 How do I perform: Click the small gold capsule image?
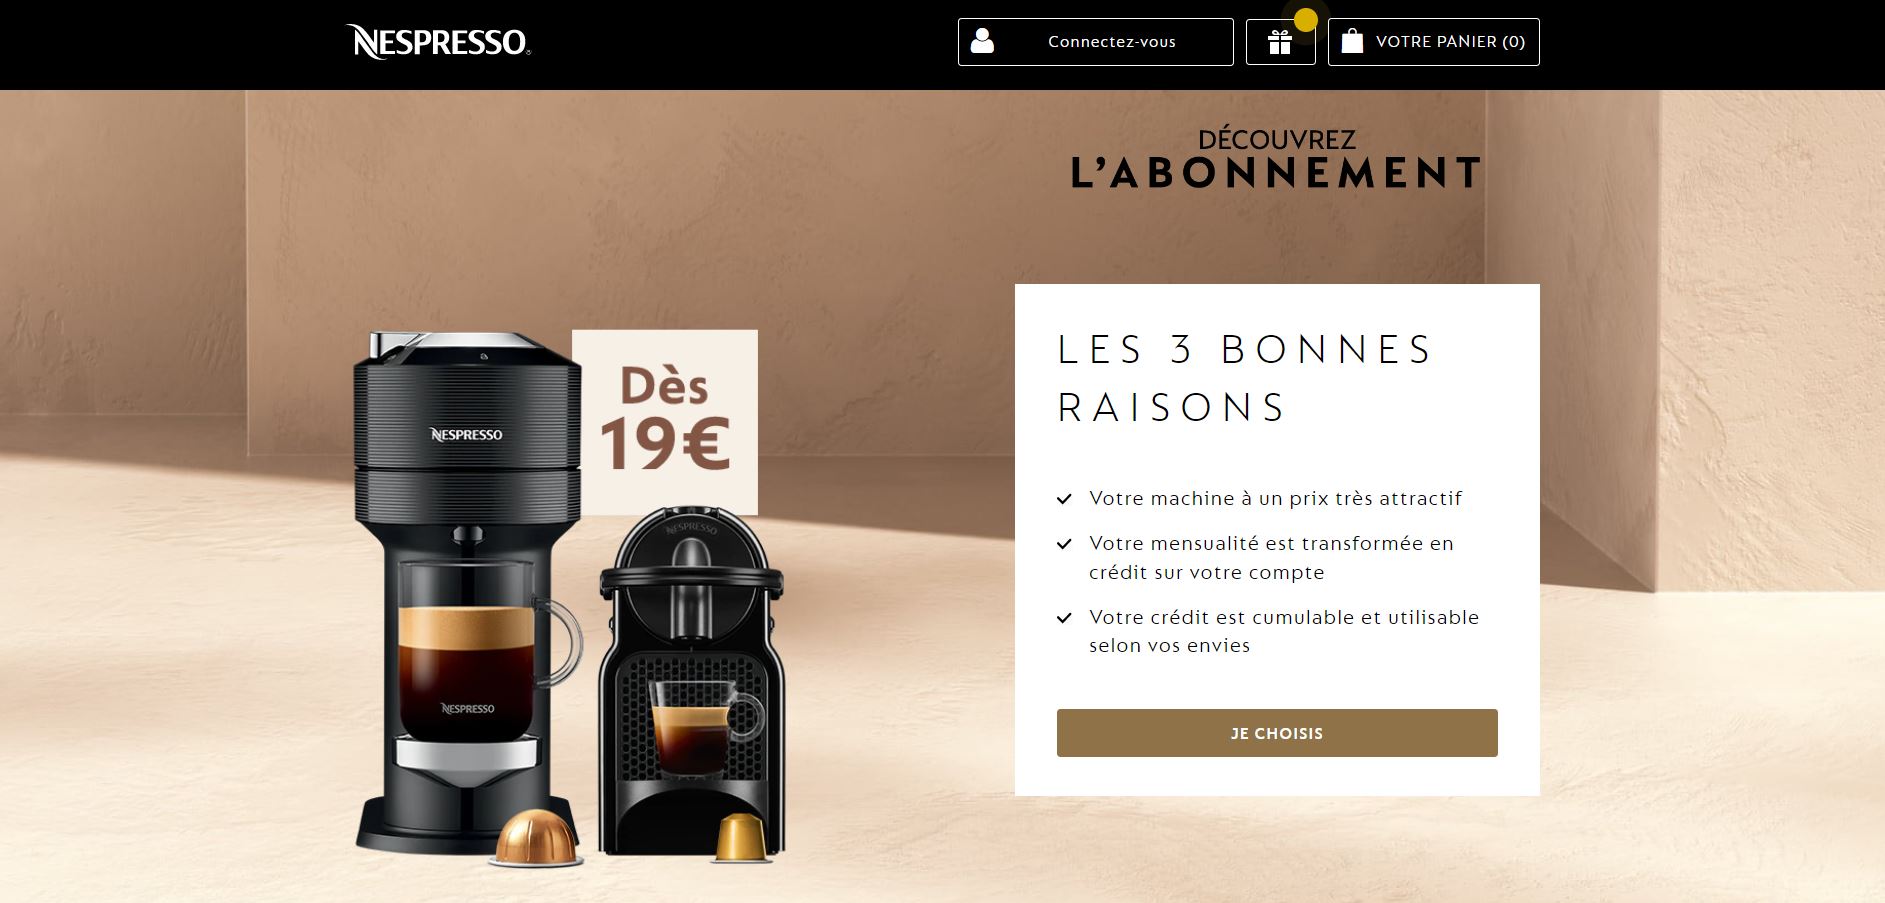[x=739, y=838]
